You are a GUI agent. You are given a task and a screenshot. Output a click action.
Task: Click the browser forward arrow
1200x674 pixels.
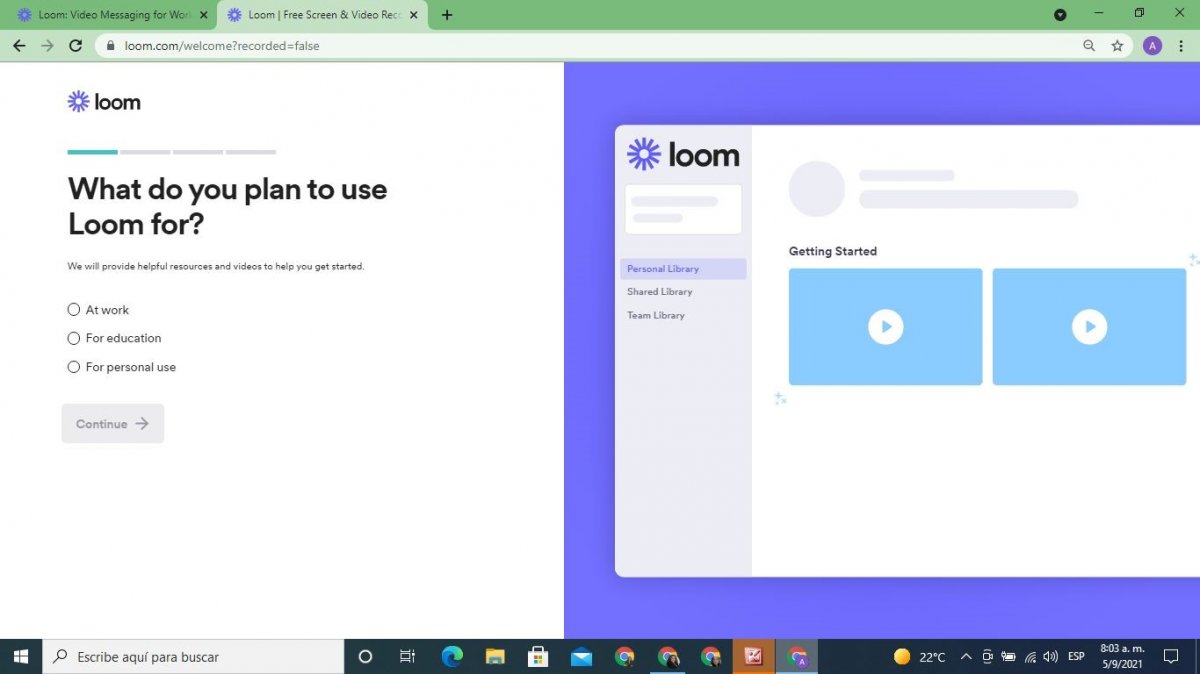click(x=47, y=46)
